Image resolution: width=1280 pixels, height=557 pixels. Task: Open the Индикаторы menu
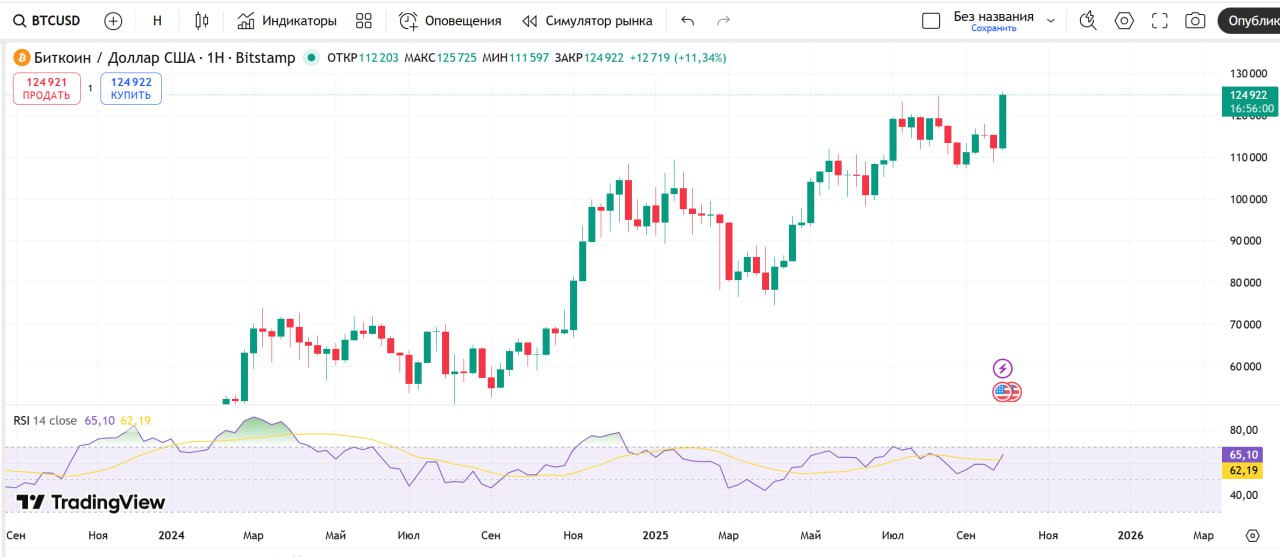point(287,21)
